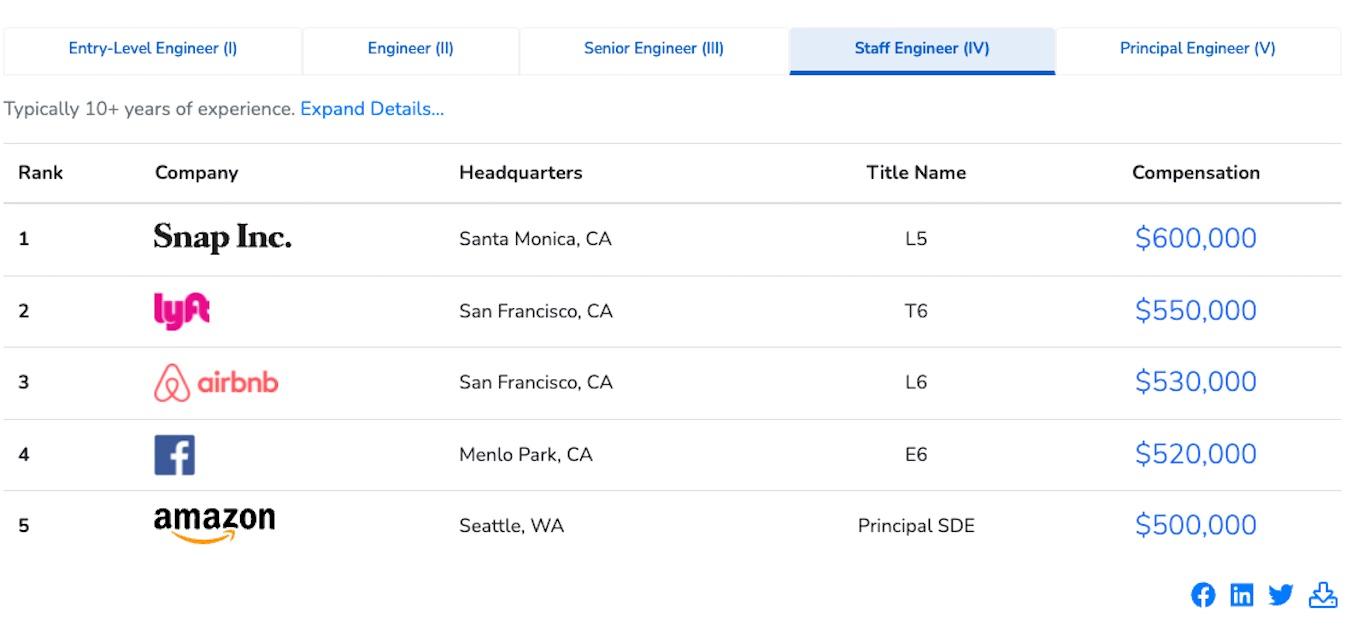Click the Facebook company logo

(174, 455)
